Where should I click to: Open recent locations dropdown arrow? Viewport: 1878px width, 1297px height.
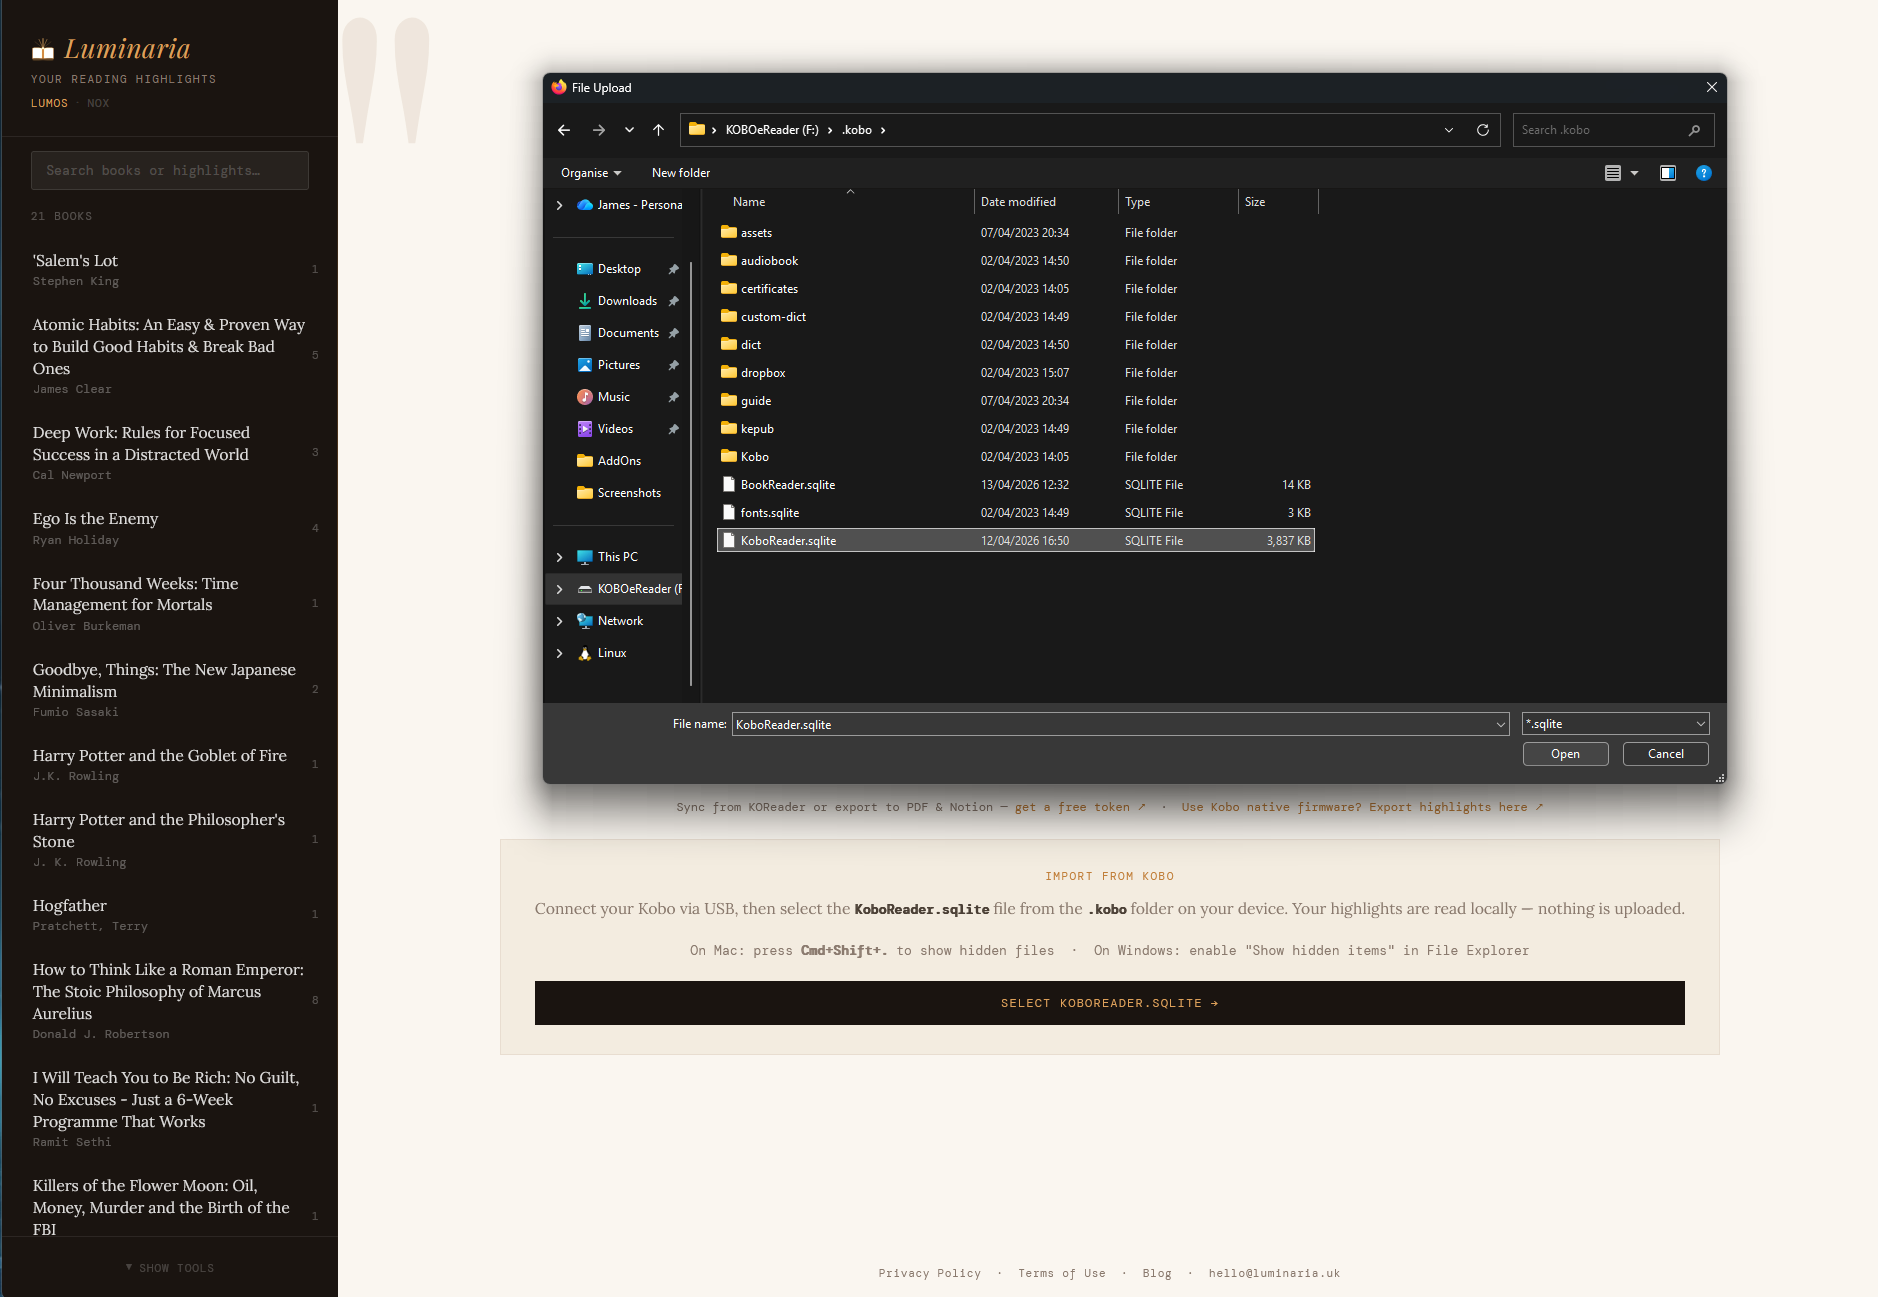pos(629,130)
